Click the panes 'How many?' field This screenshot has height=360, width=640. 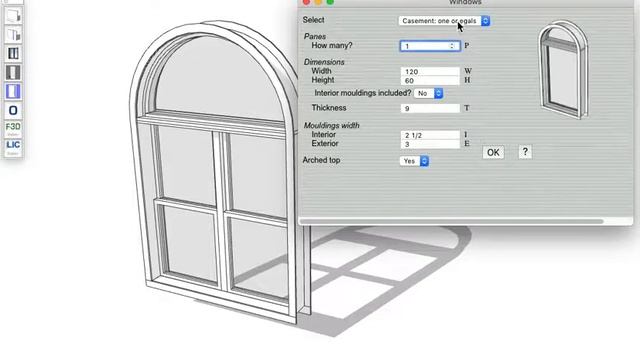430,46
